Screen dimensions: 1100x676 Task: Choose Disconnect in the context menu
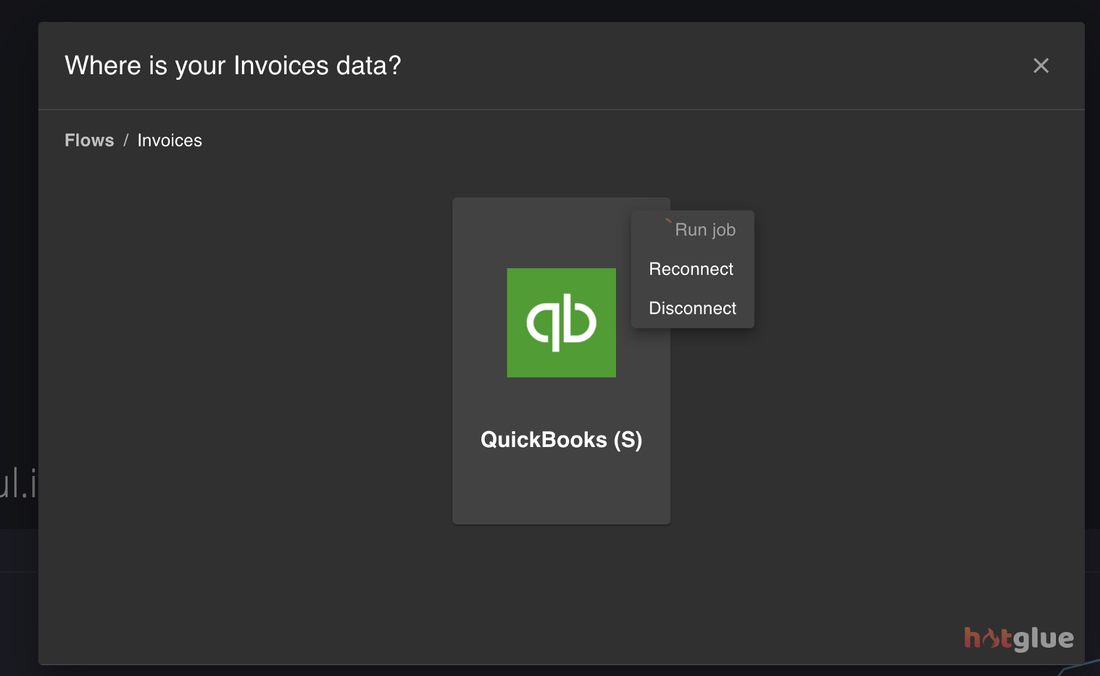pyautogui.click(x=692, y=309)
